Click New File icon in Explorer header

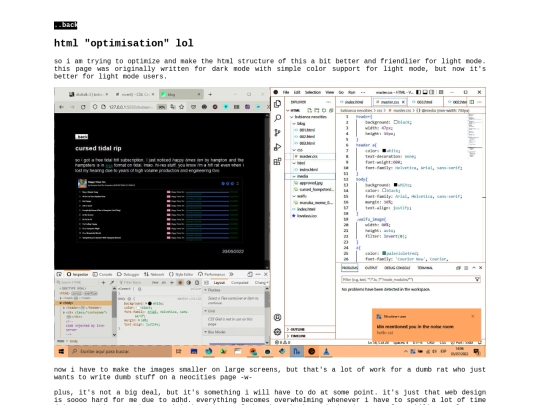pyautogui.click(x=309, y=111)
